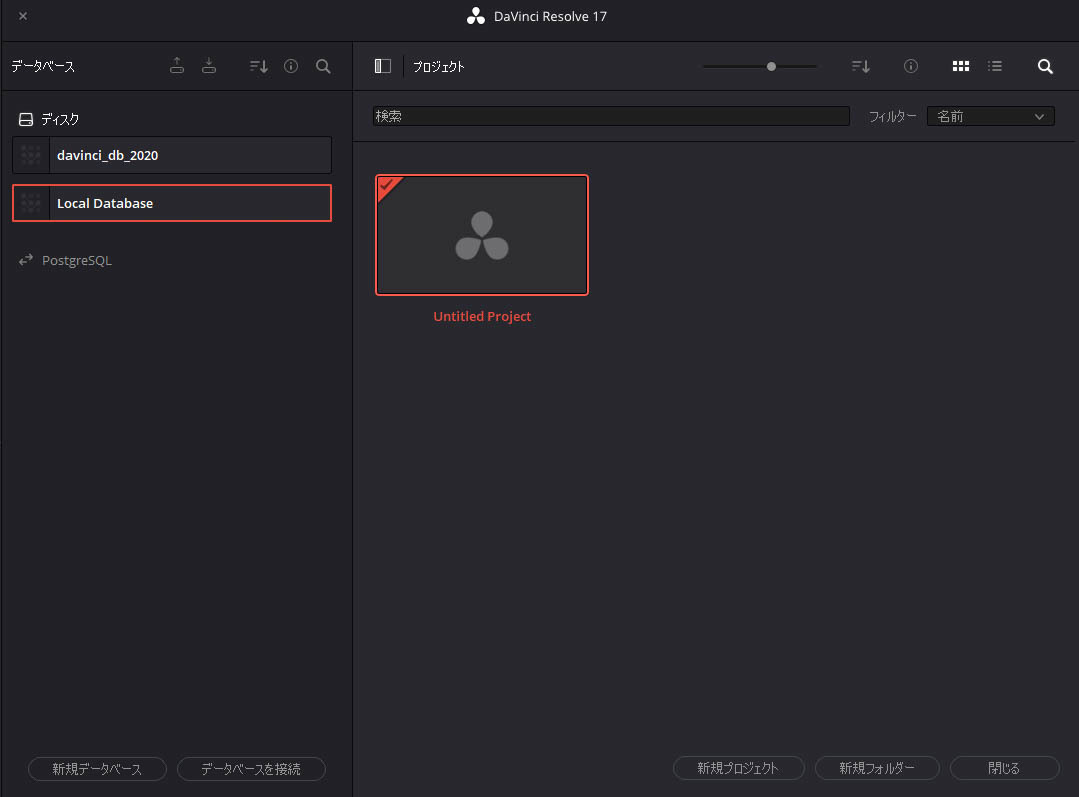Viewport: 1079px width, 797px height.
Task: Switch to thumbnail grid view
Action: pyautogui.click(x=961, y=66)
